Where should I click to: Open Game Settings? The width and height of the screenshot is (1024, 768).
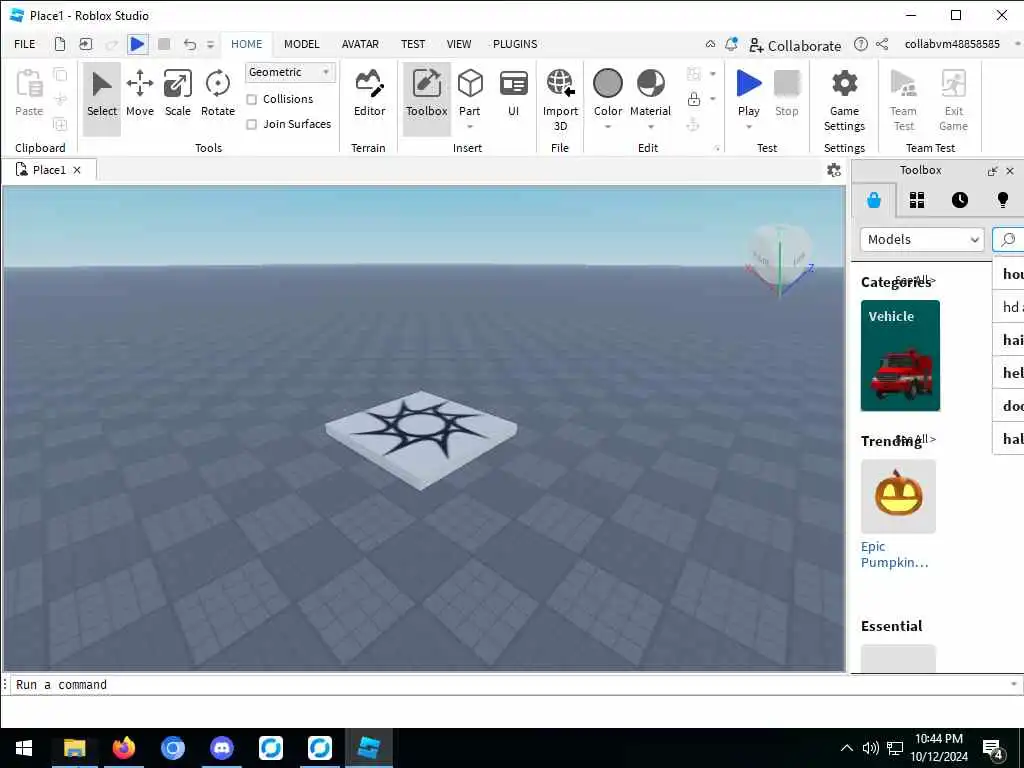point(844,100)
